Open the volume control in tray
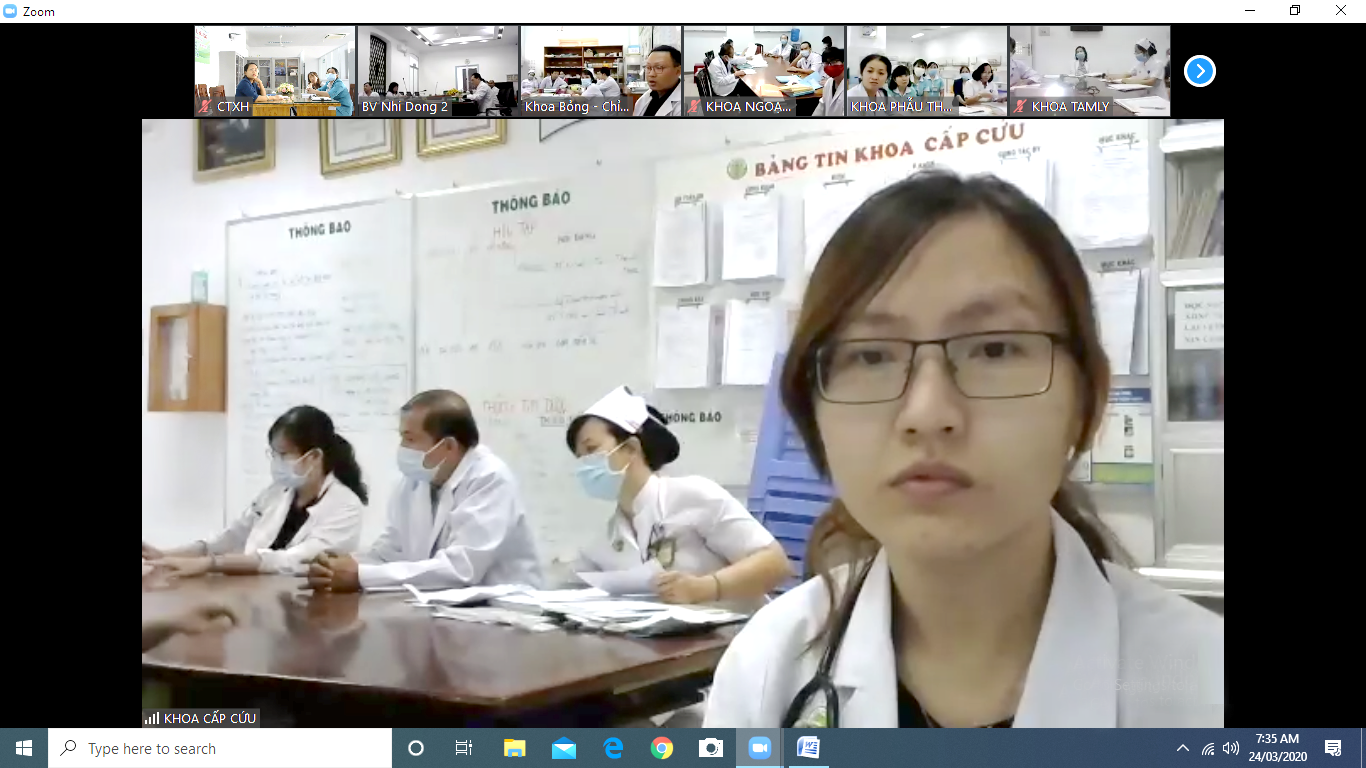Viewport: 1366px width, 768px height. point(1231,748)
